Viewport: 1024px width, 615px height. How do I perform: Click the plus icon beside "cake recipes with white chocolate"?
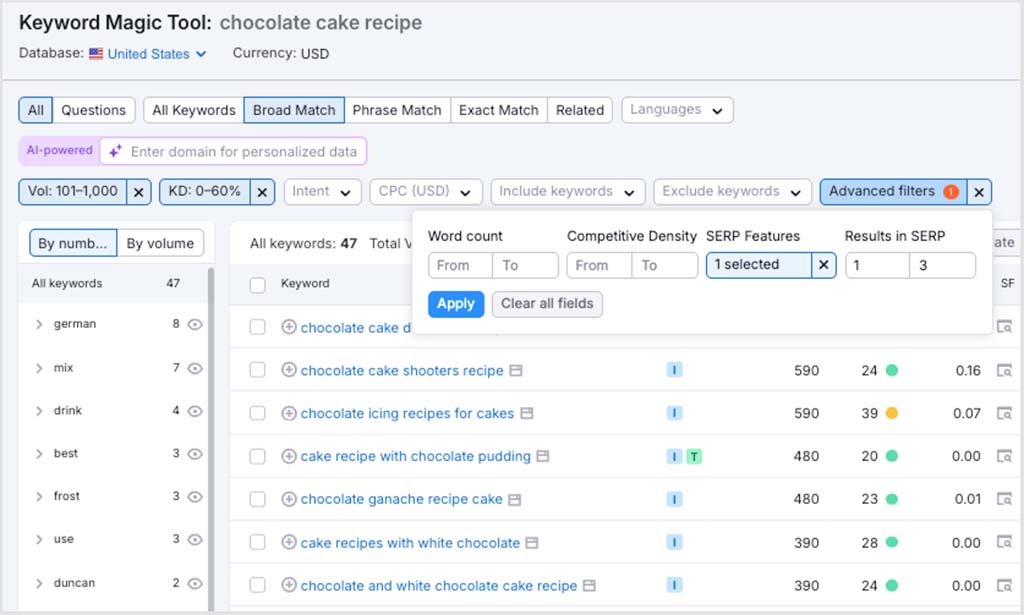289,543
